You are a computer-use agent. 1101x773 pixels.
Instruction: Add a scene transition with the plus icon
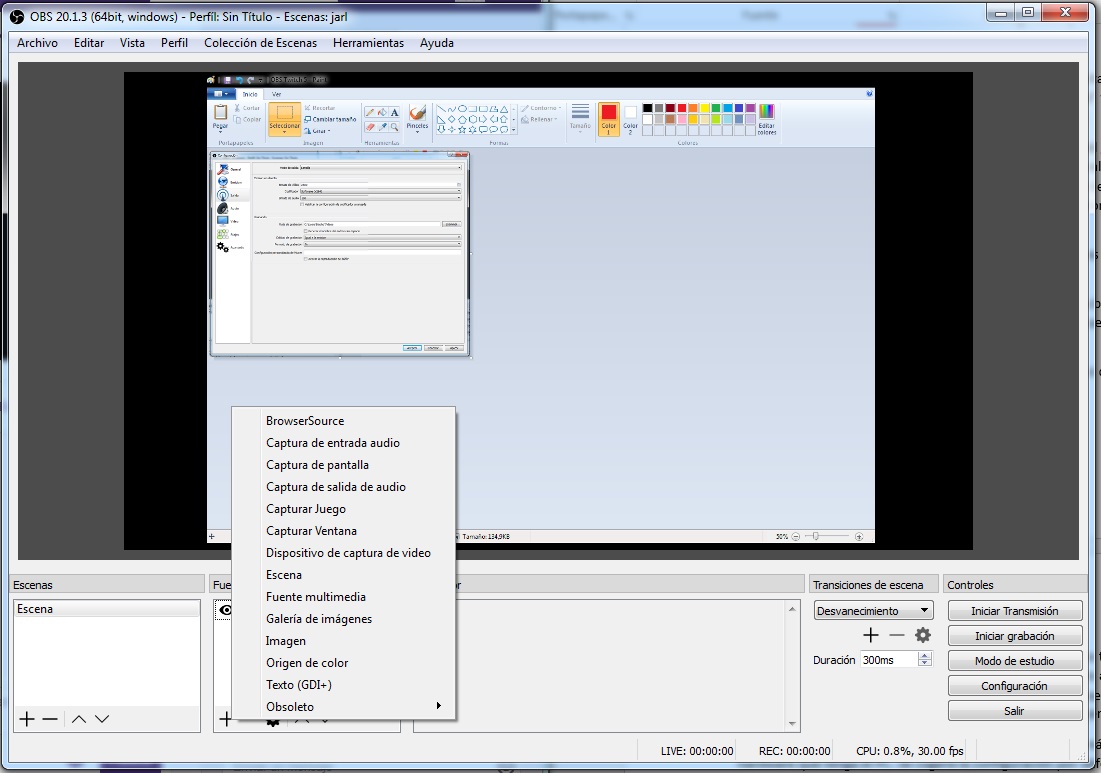[x=871, y=635]
